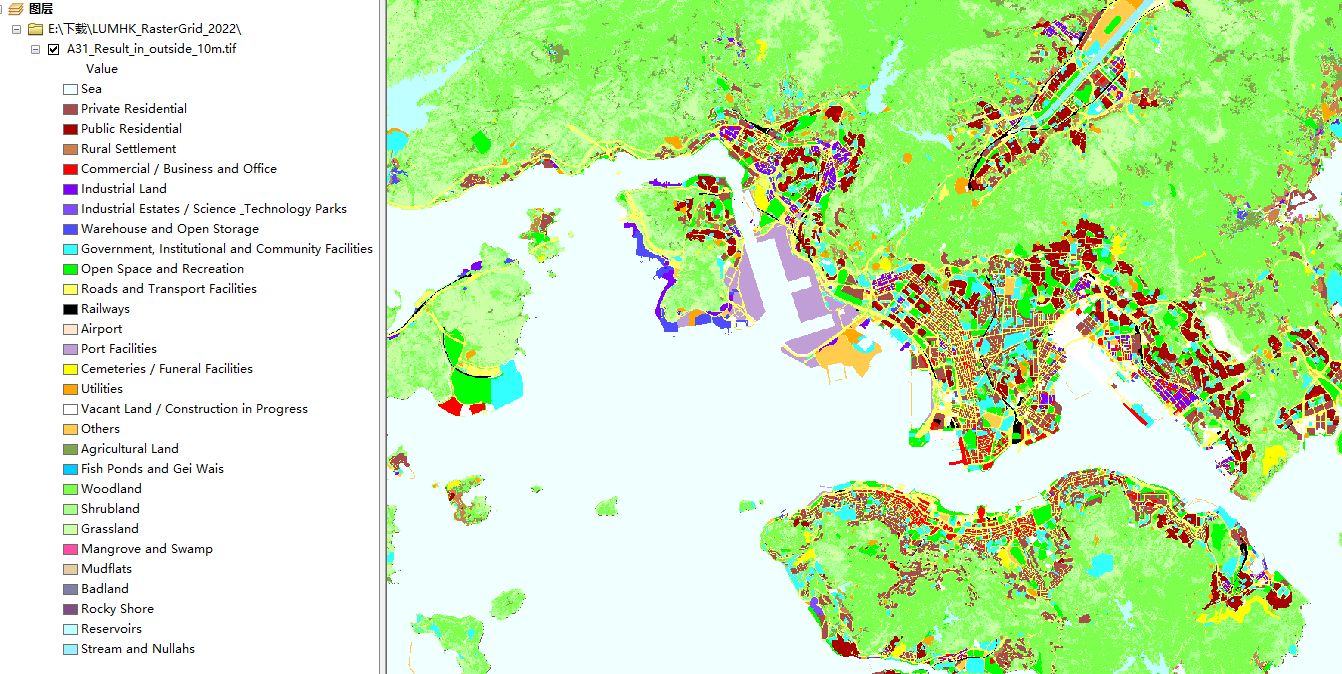Open the Warehouse and Open Storage swatch
This screenshot has width=1342, height=674.
point(70,229)
